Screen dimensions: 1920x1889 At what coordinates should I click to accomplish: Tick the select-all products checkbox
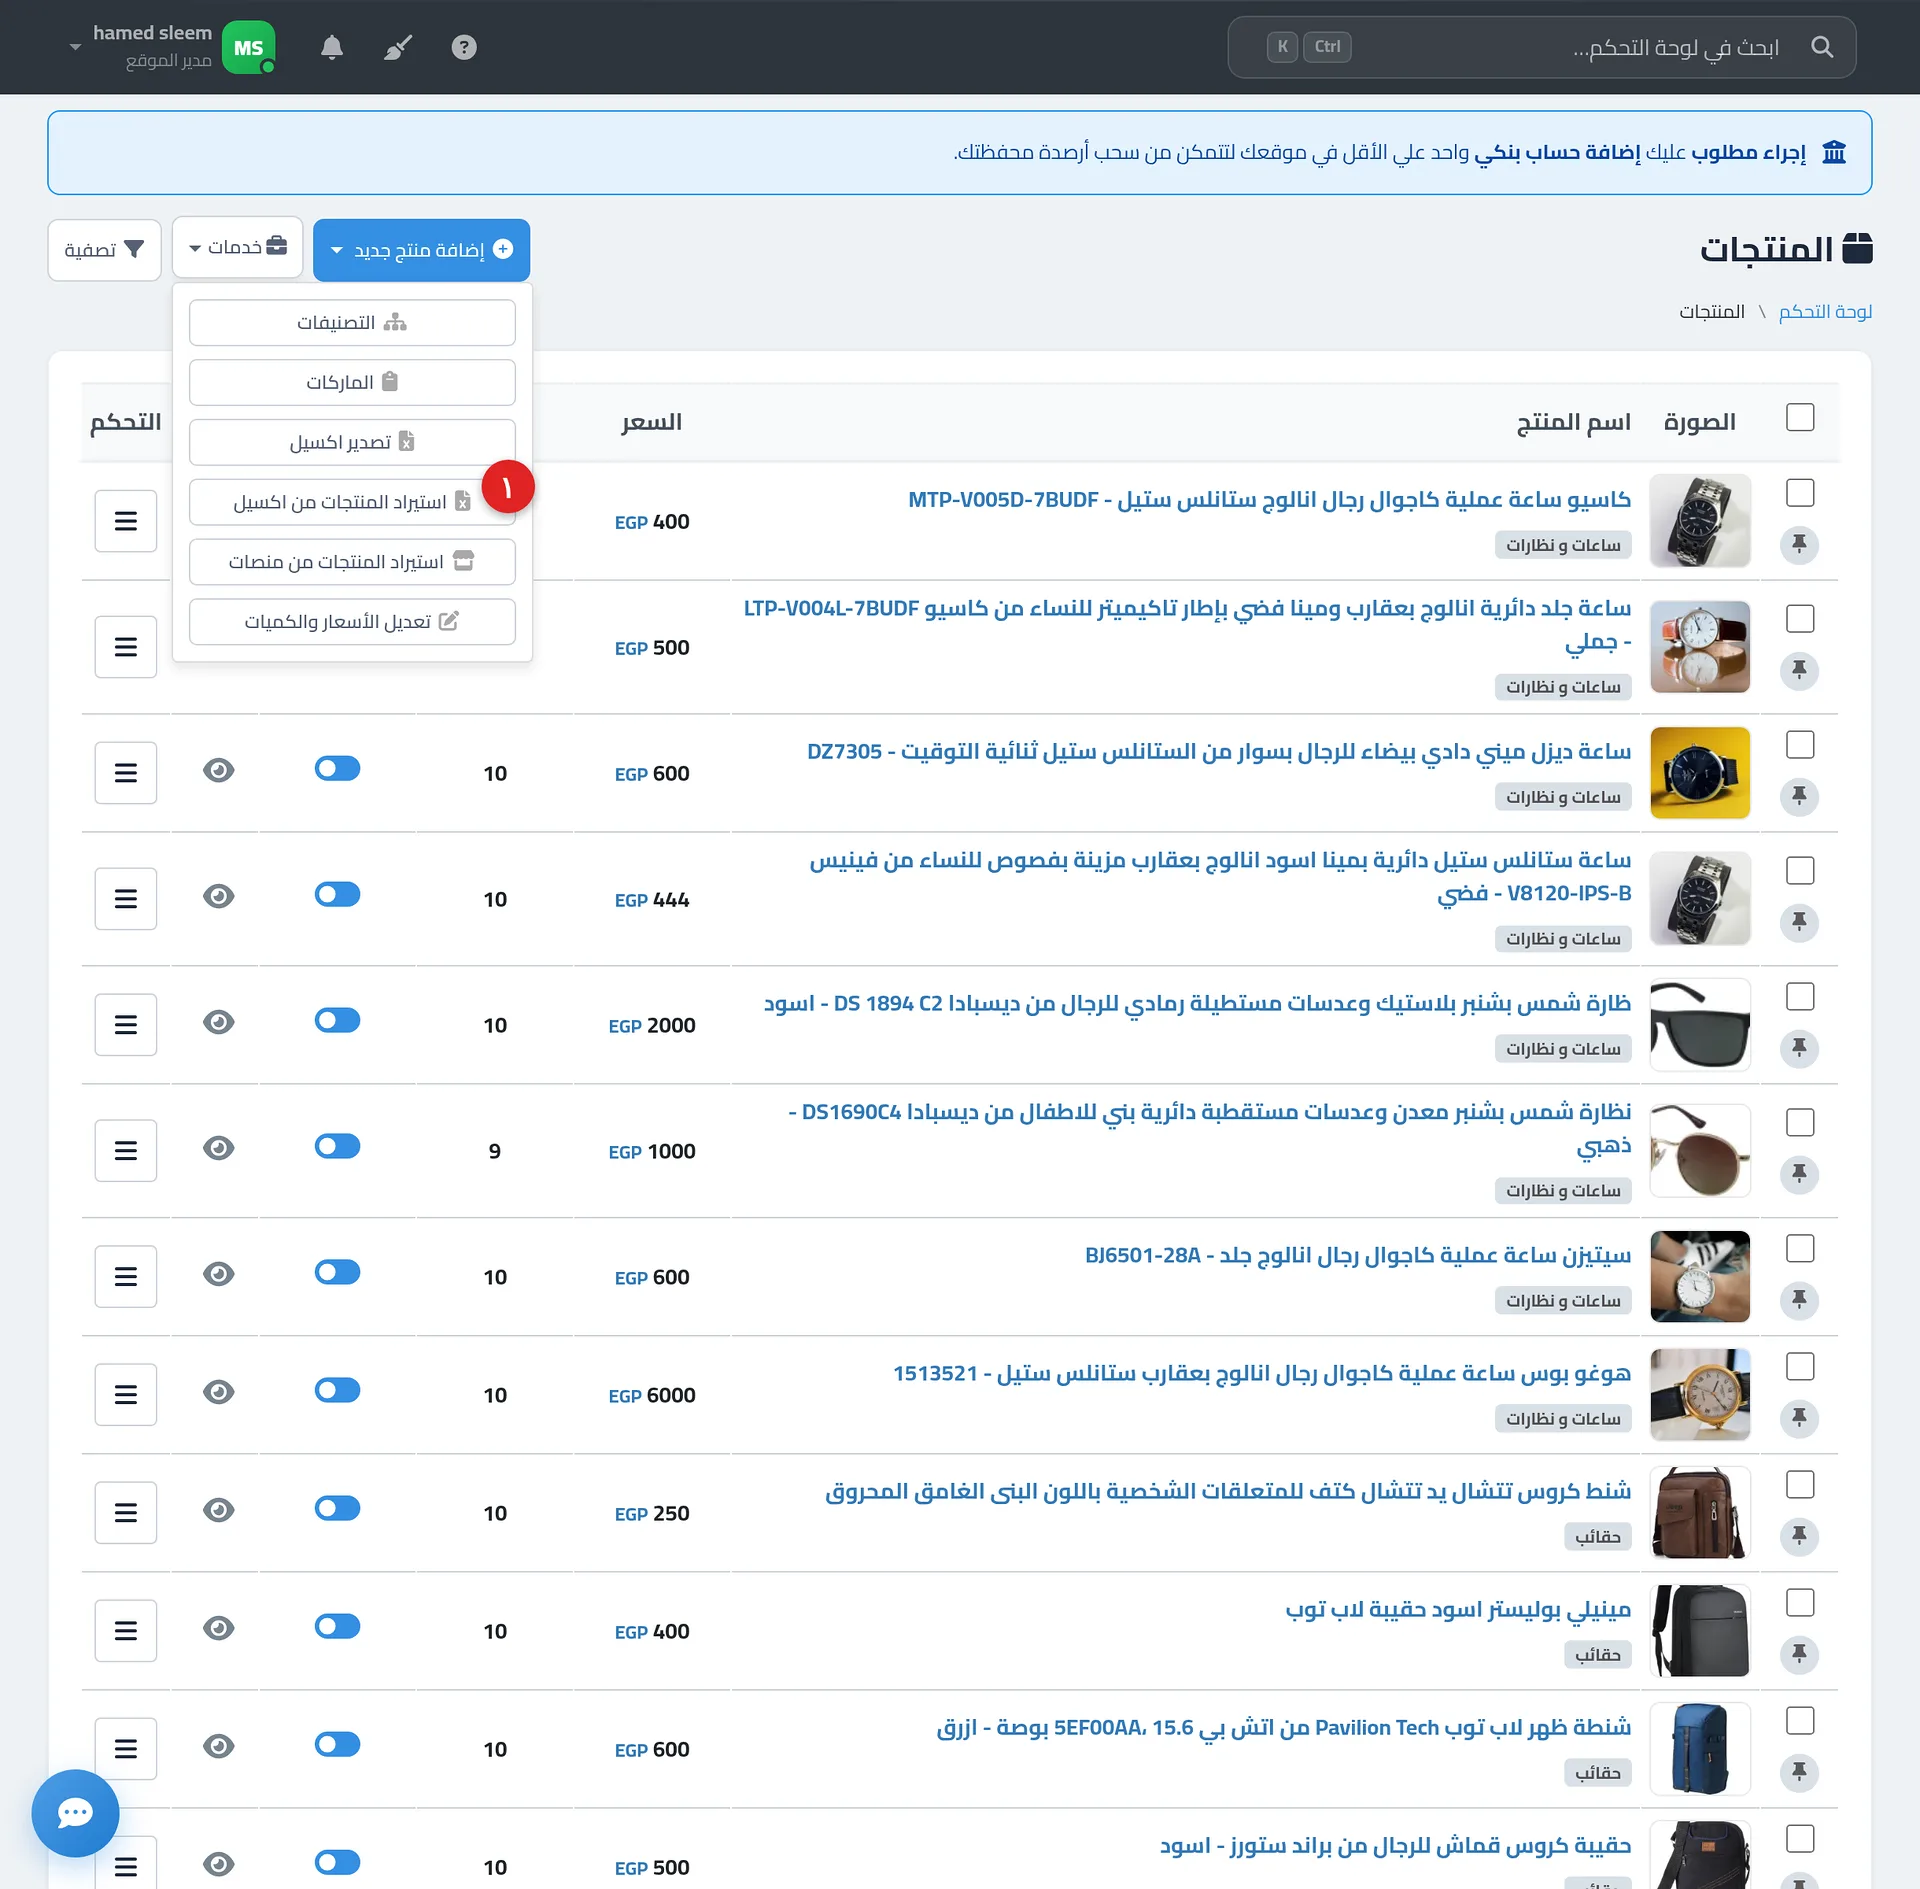pyautogui.click(x=1800, y=418)
